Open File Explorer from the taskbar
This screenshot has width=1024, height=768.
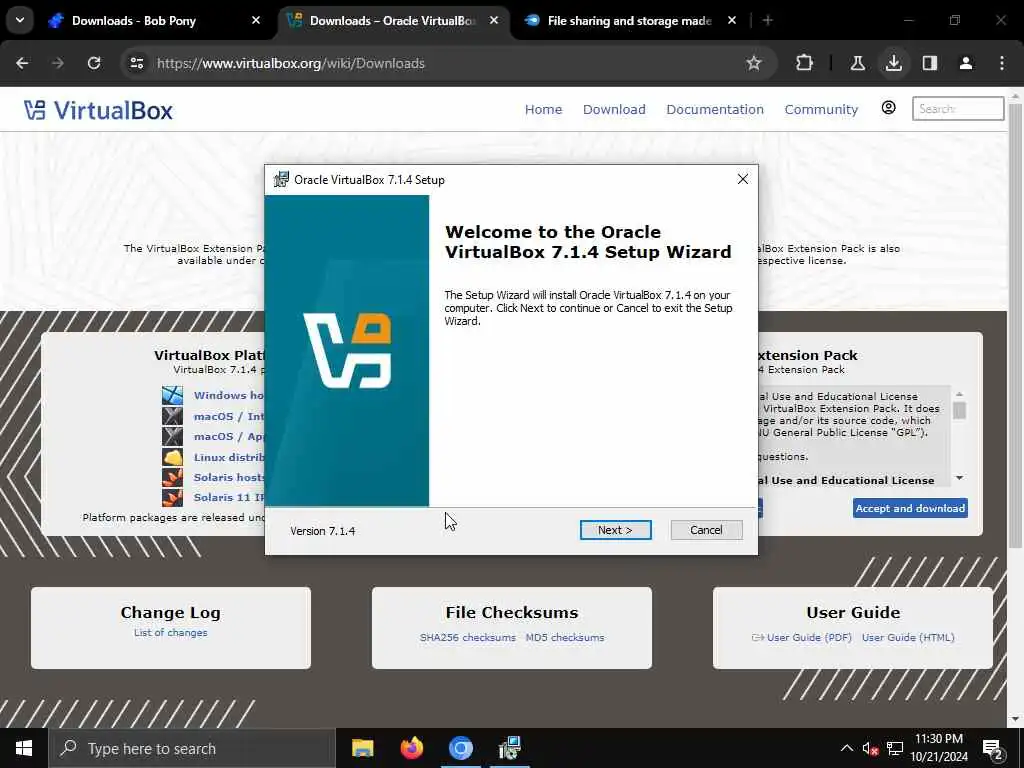362,748
